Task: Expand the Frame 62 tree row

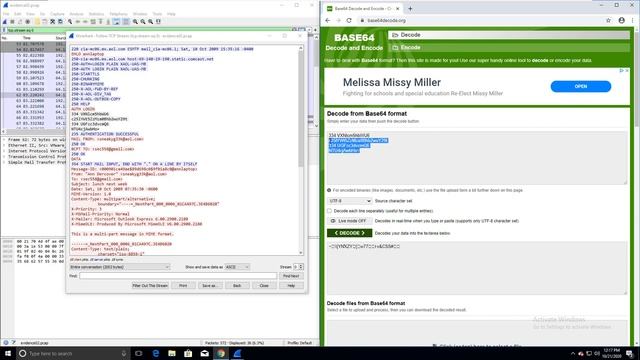Action: (x=4, y=140)
